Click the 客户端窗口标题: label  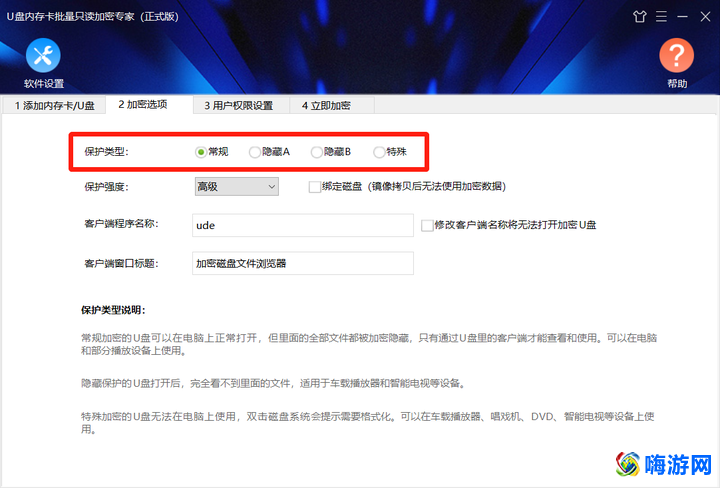point(122,264)
